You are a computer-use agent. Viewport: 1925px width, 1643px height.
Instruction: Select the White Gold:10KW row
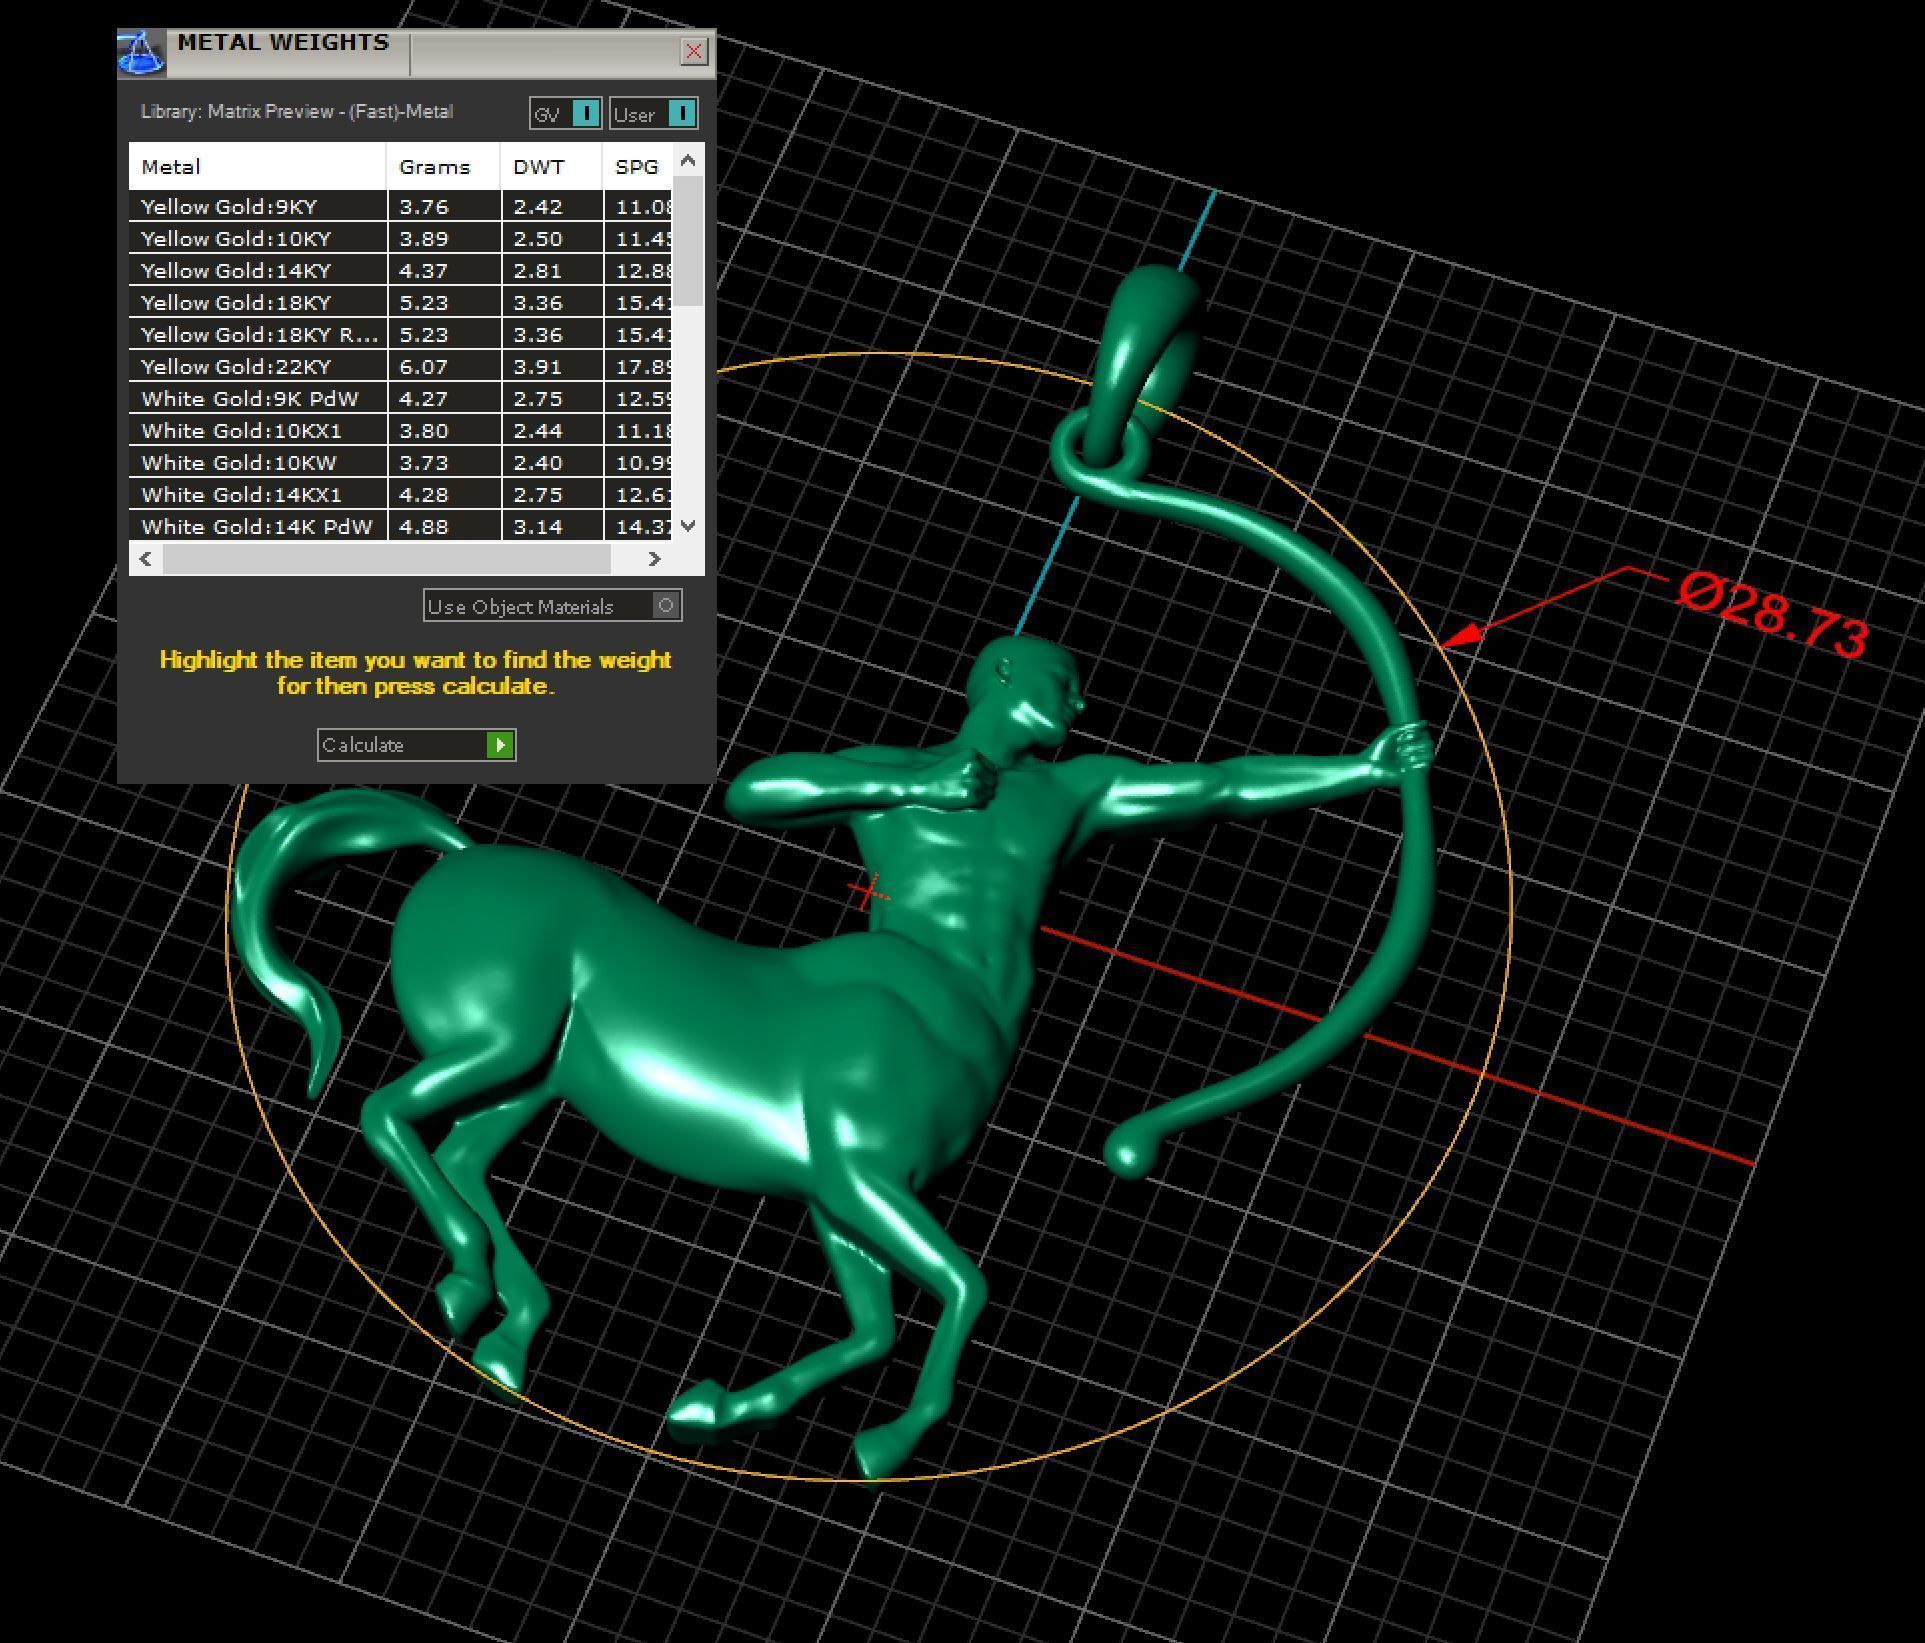pos(257,463)
